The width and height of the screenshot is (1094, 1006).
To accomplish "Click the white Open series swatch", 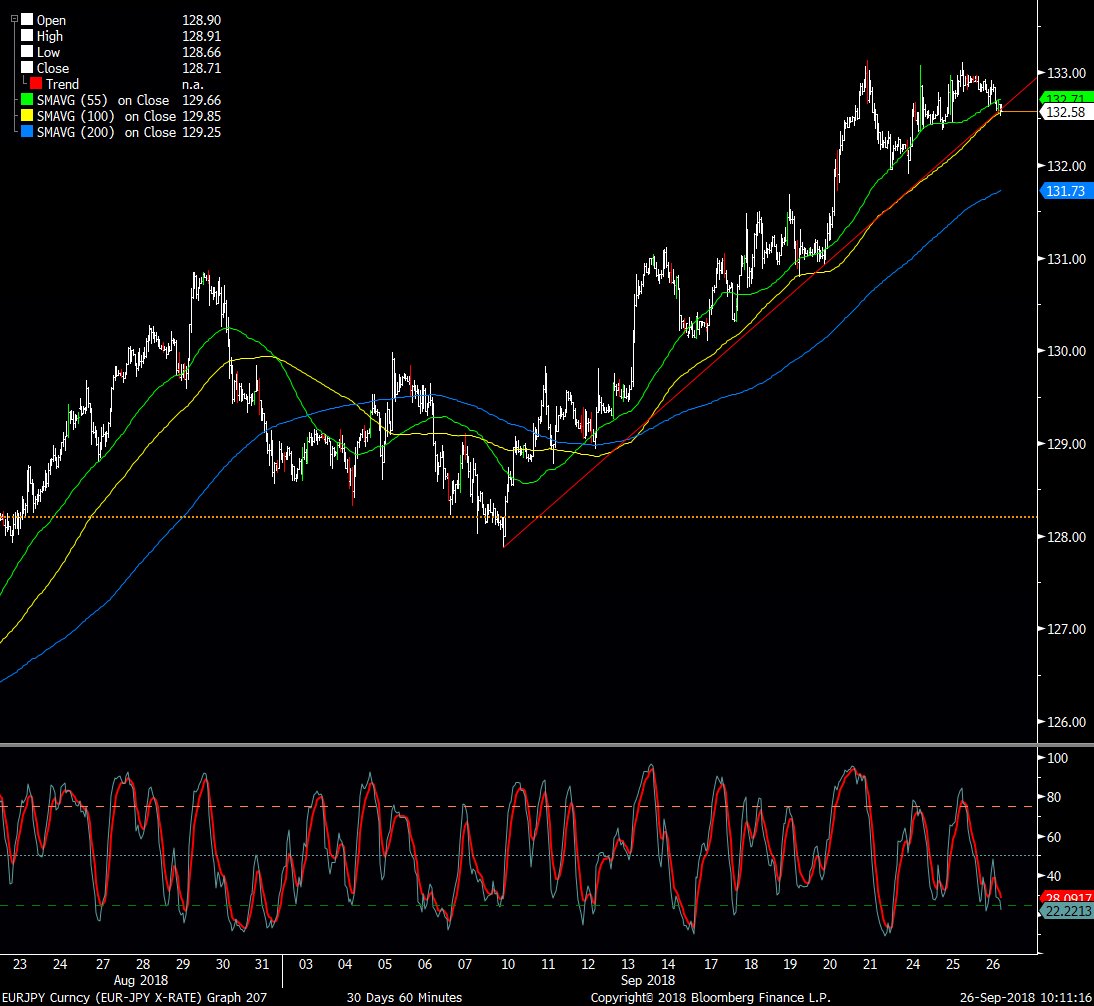I will pos(26,20).
